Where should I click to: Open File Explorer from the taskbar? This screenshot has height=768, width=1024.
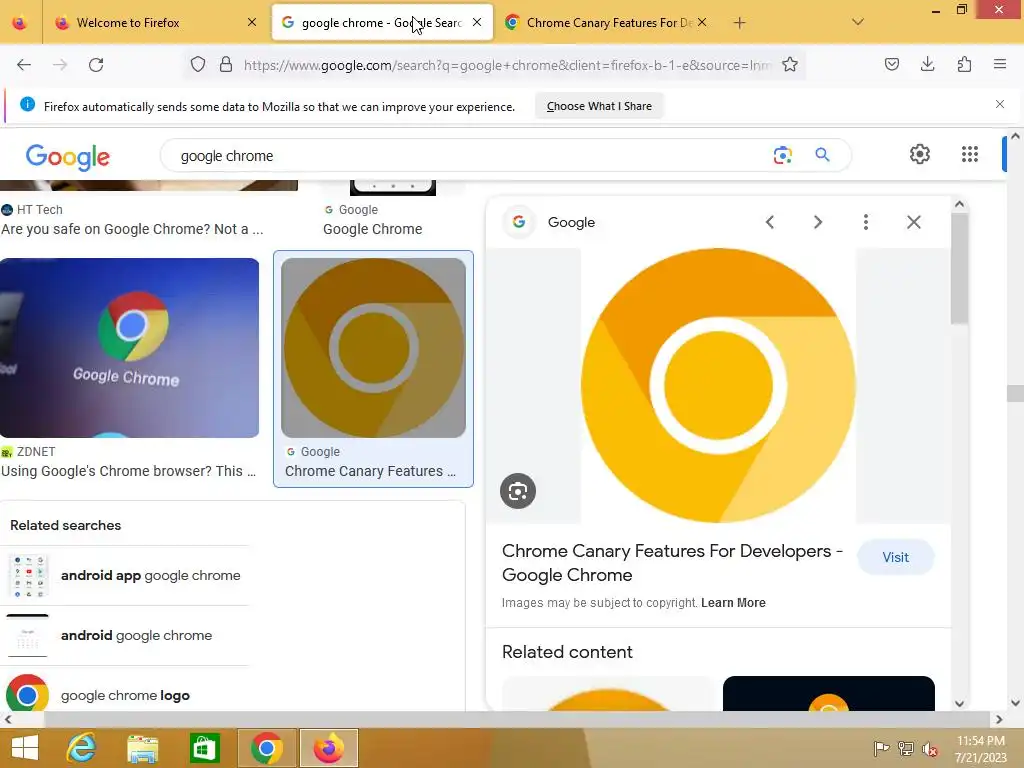pos(142,748)
